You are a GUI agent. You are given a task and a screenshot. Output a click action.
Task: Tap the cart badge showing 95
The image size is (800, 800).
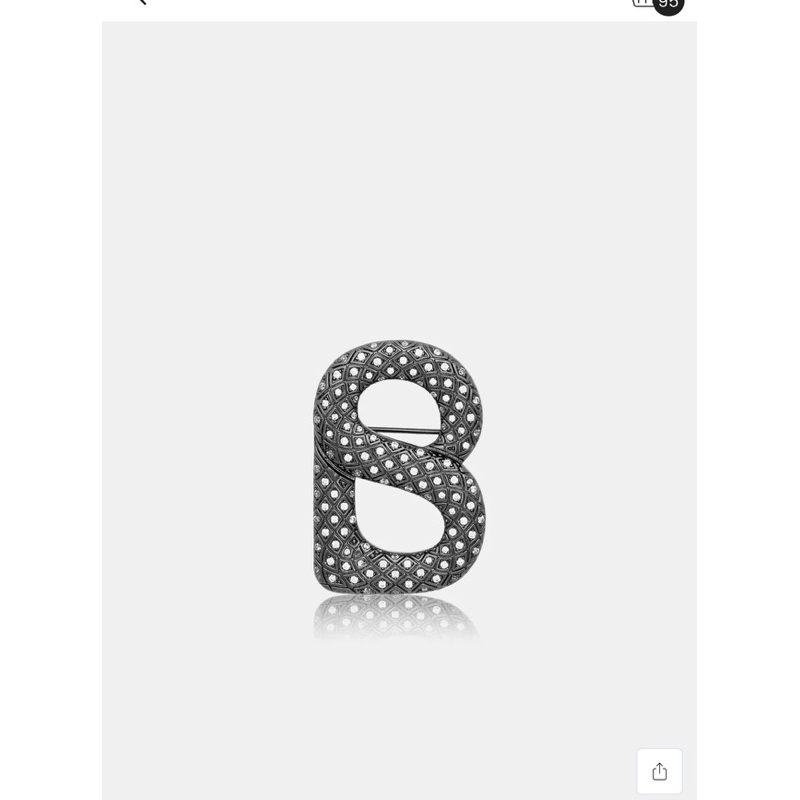click(x=668, y=5)
